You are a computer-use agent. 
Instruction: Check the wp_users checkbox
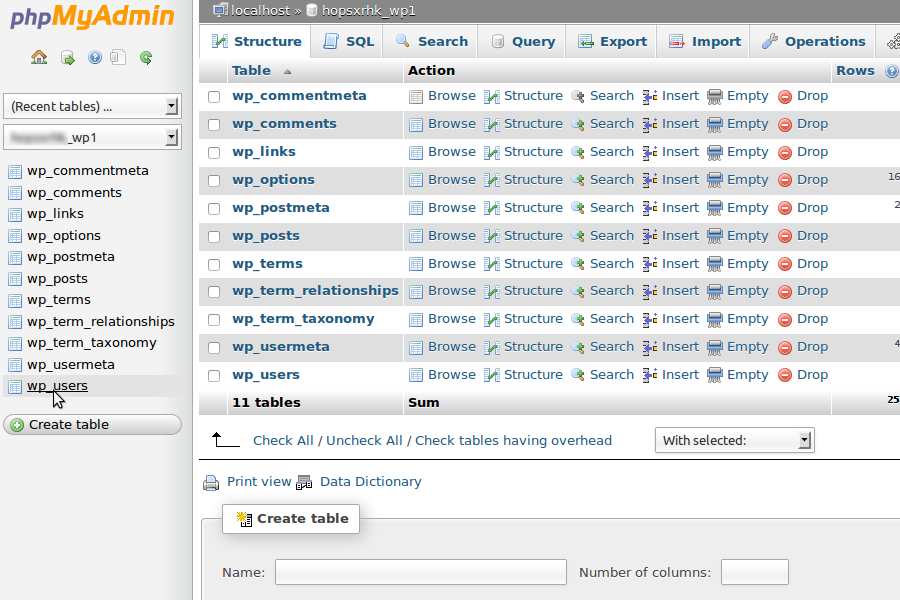pos(214,376)
